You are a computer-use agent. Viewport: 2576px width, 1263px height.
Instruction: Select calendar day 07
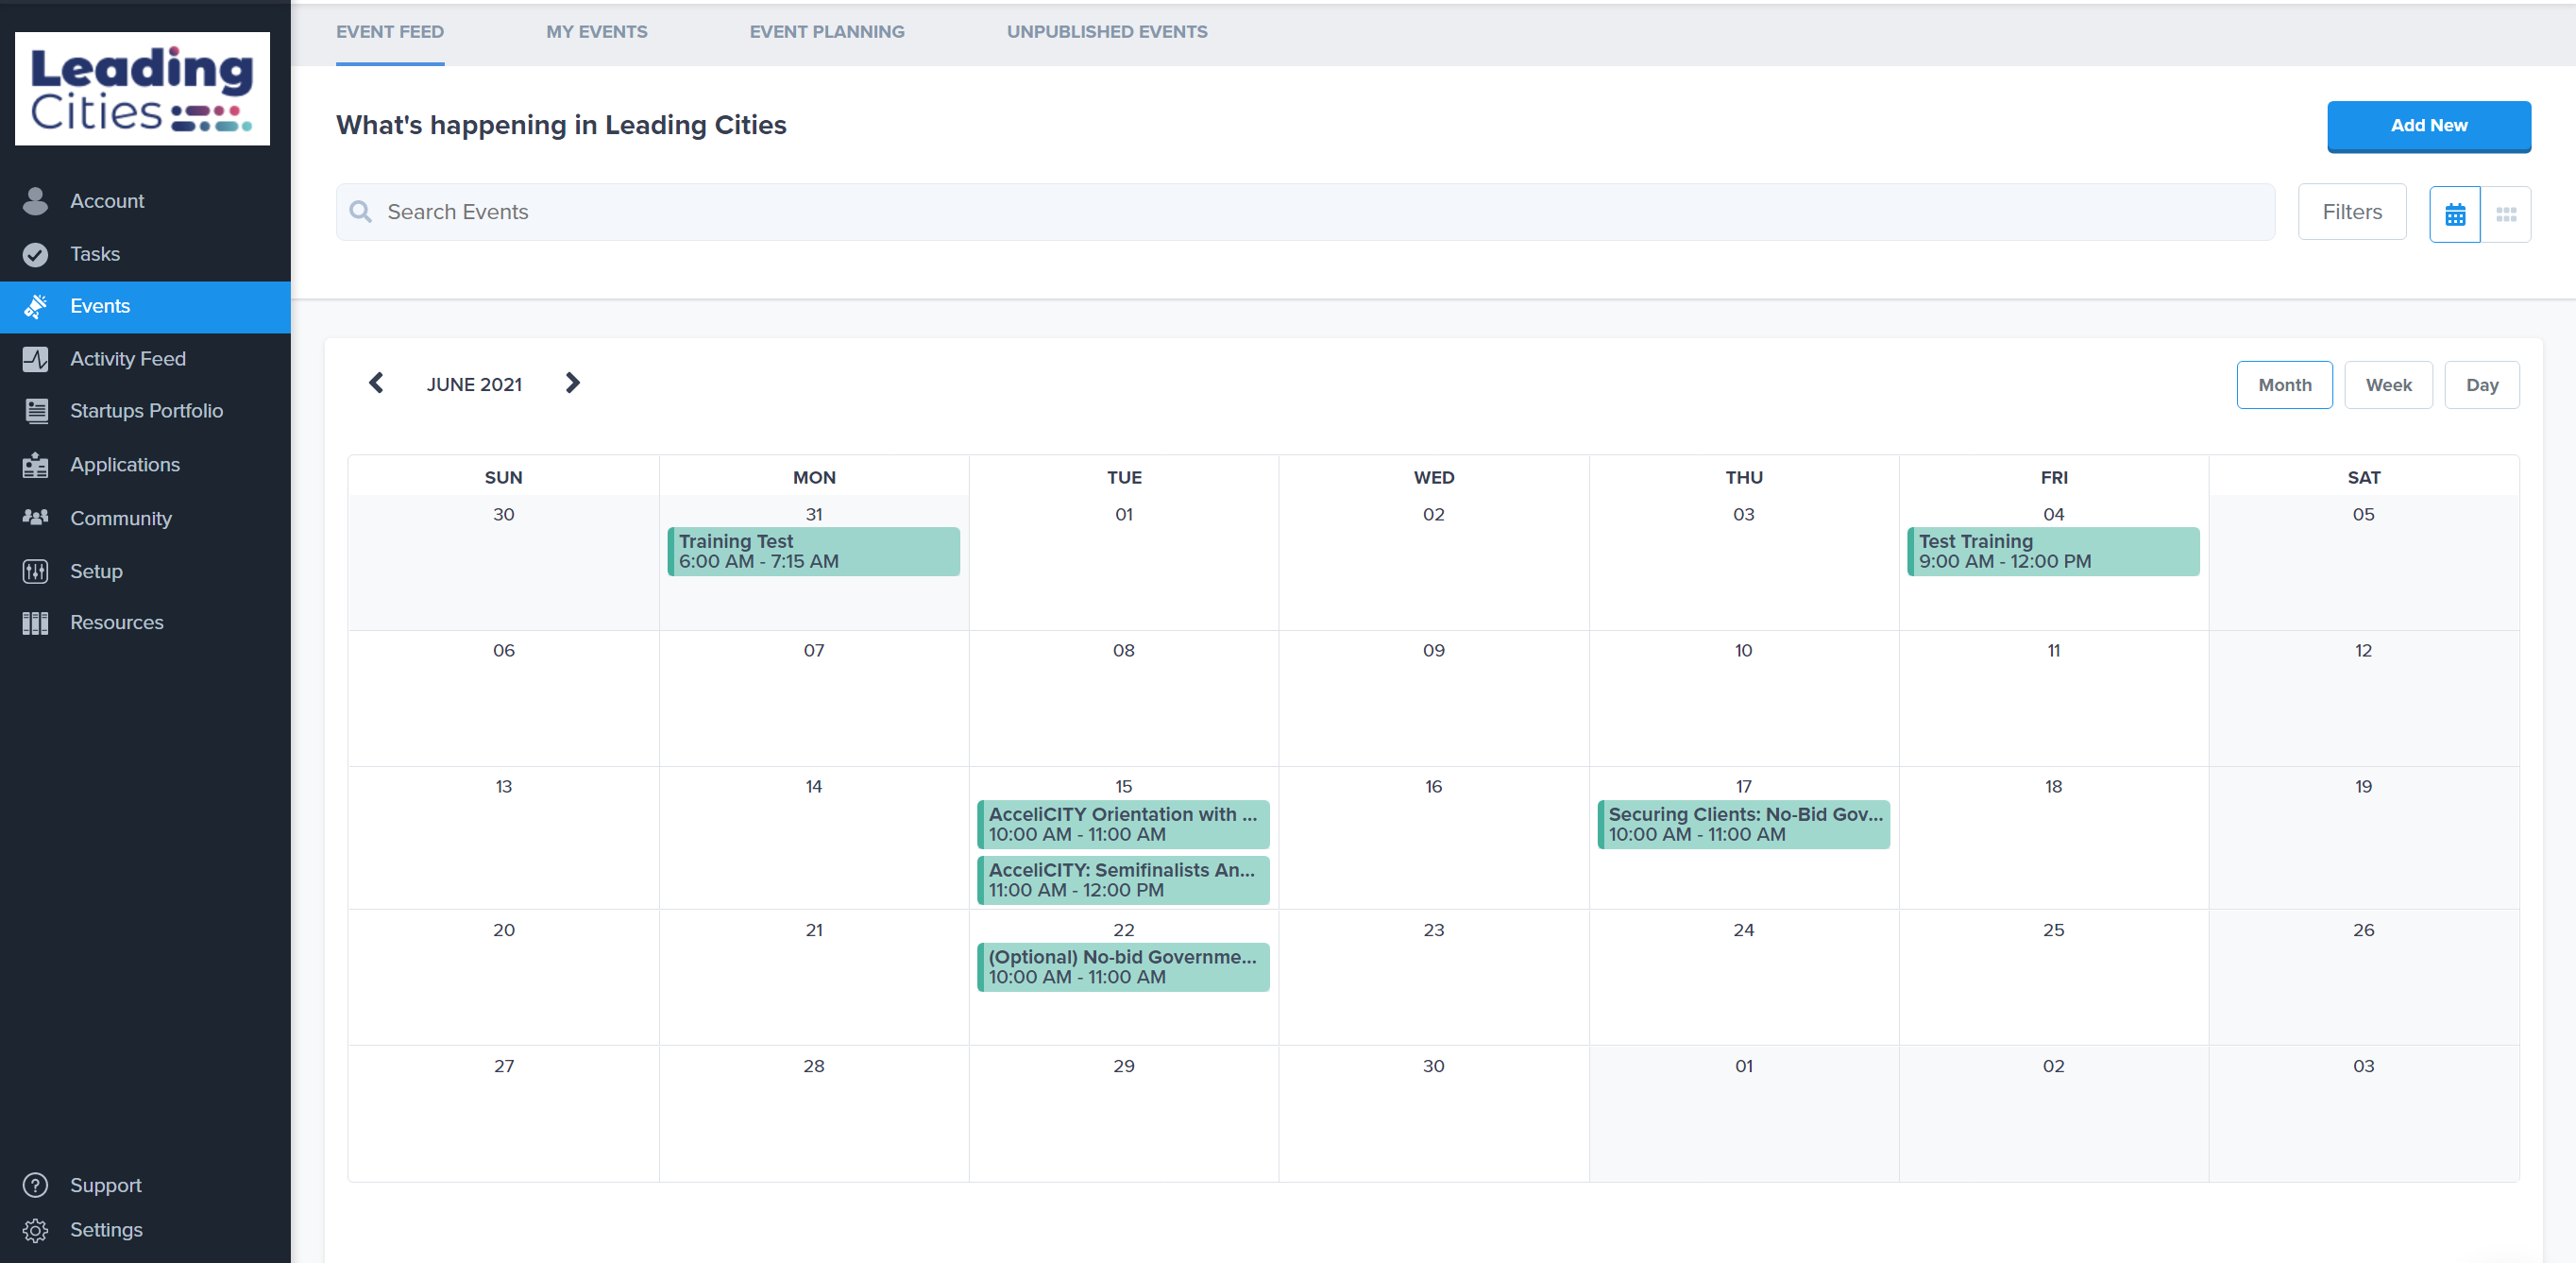813,651
